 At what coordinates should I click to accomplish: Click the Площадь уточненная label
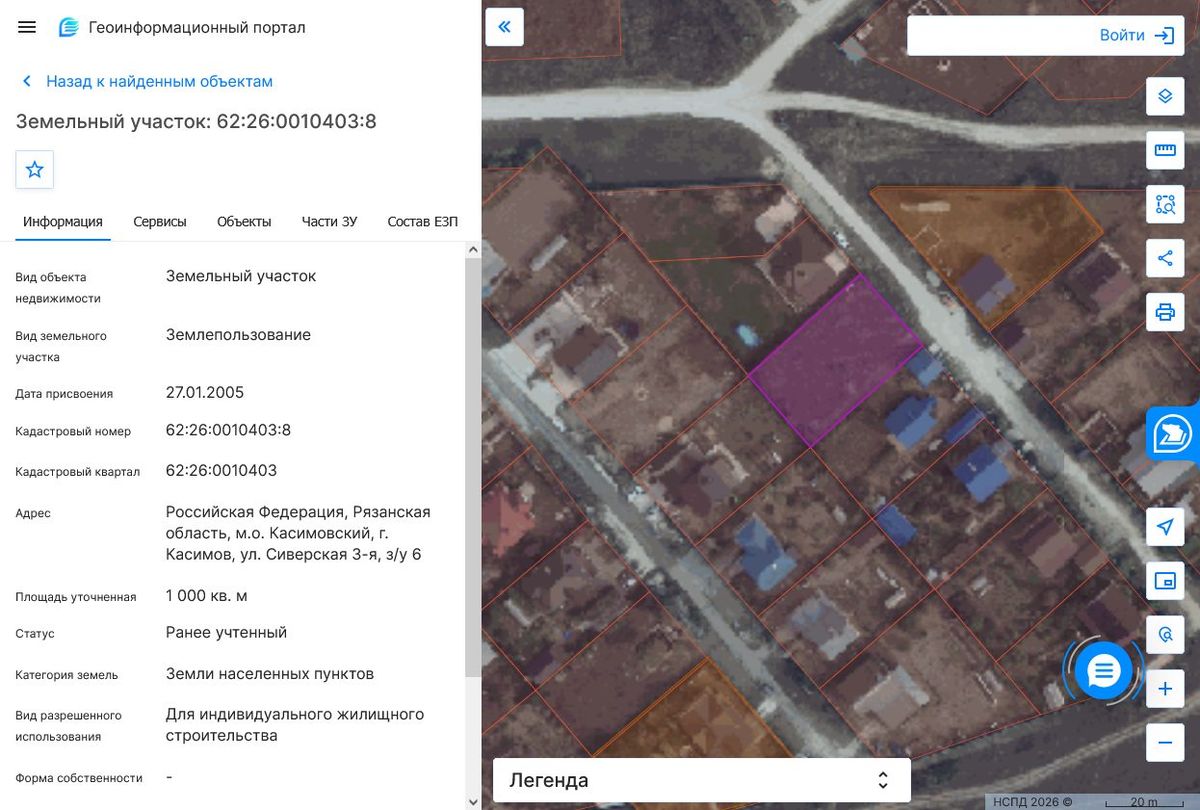tap(76, 597)
